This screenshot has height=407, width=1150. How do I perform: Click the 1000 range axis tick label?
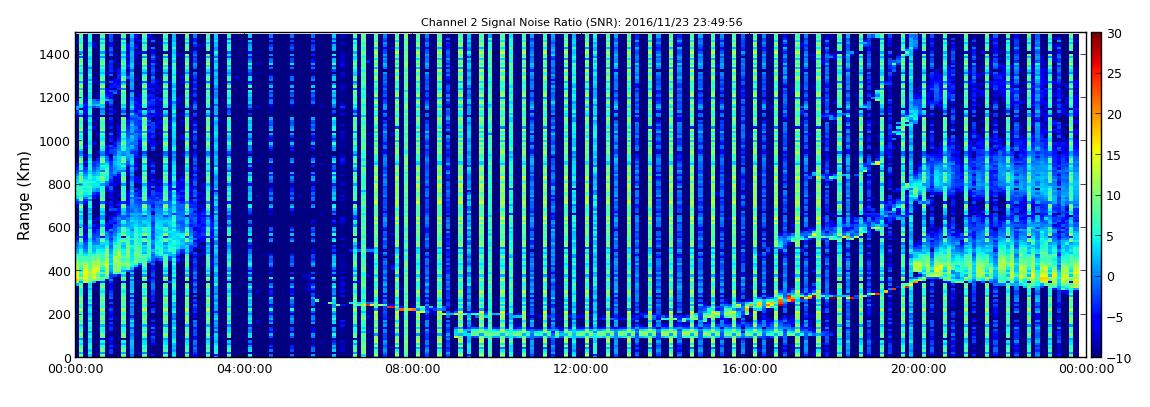(x=56, y=141)
